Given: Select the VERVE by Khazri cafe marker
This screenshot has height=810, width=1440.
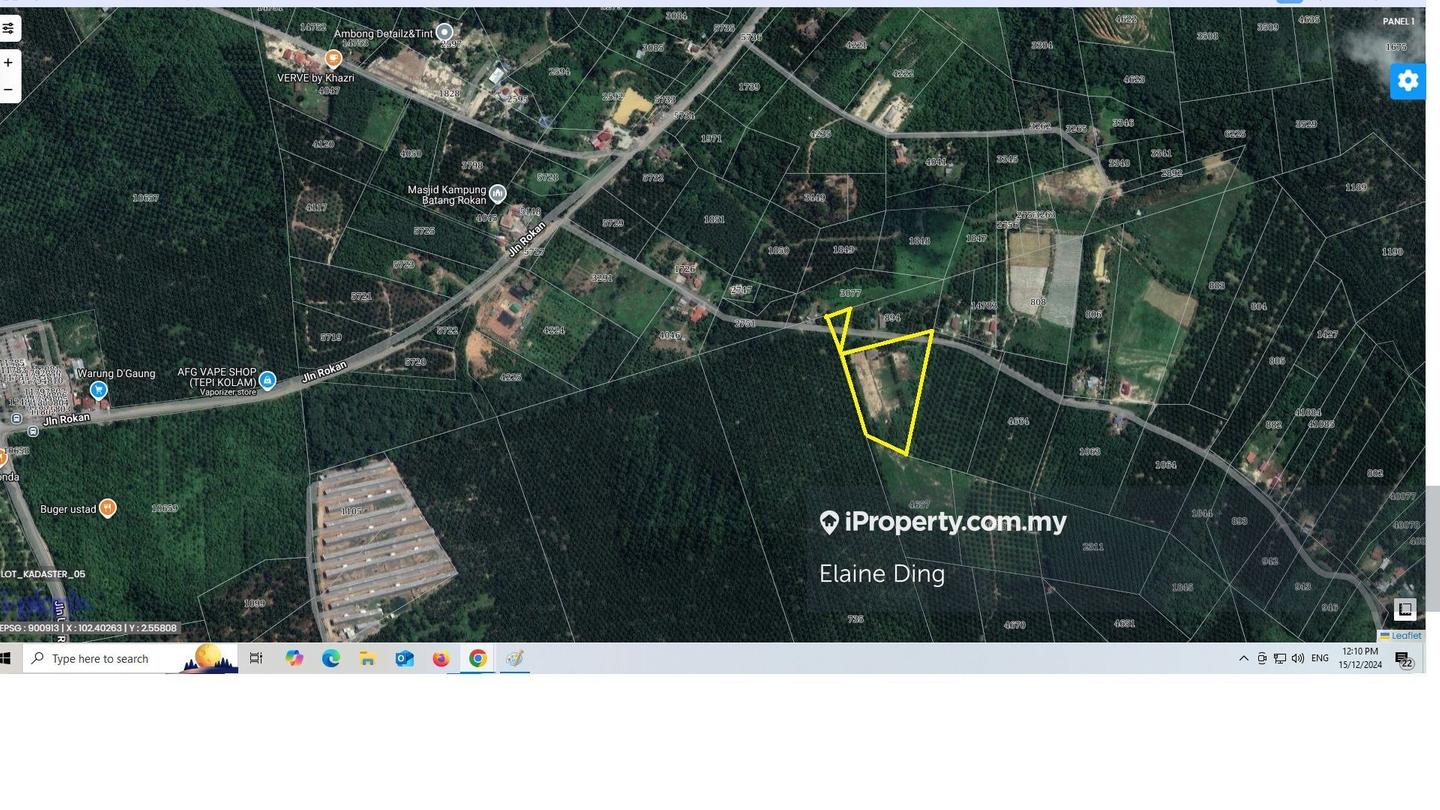Looking at the screenshot, I should [333, 59].
